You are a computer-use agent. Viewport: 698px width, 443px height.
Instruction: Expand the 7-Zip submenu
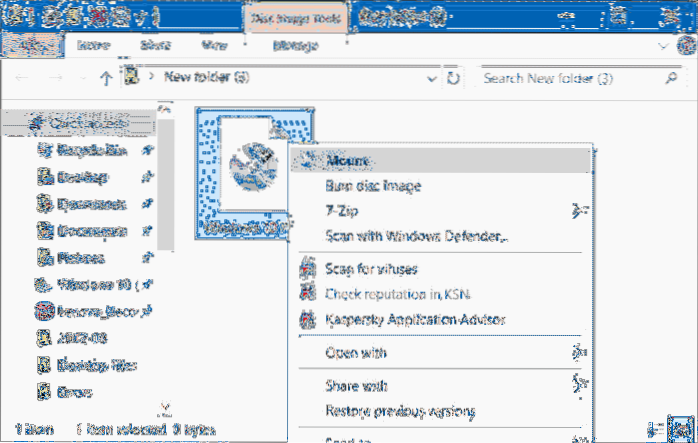click(577, 212)
